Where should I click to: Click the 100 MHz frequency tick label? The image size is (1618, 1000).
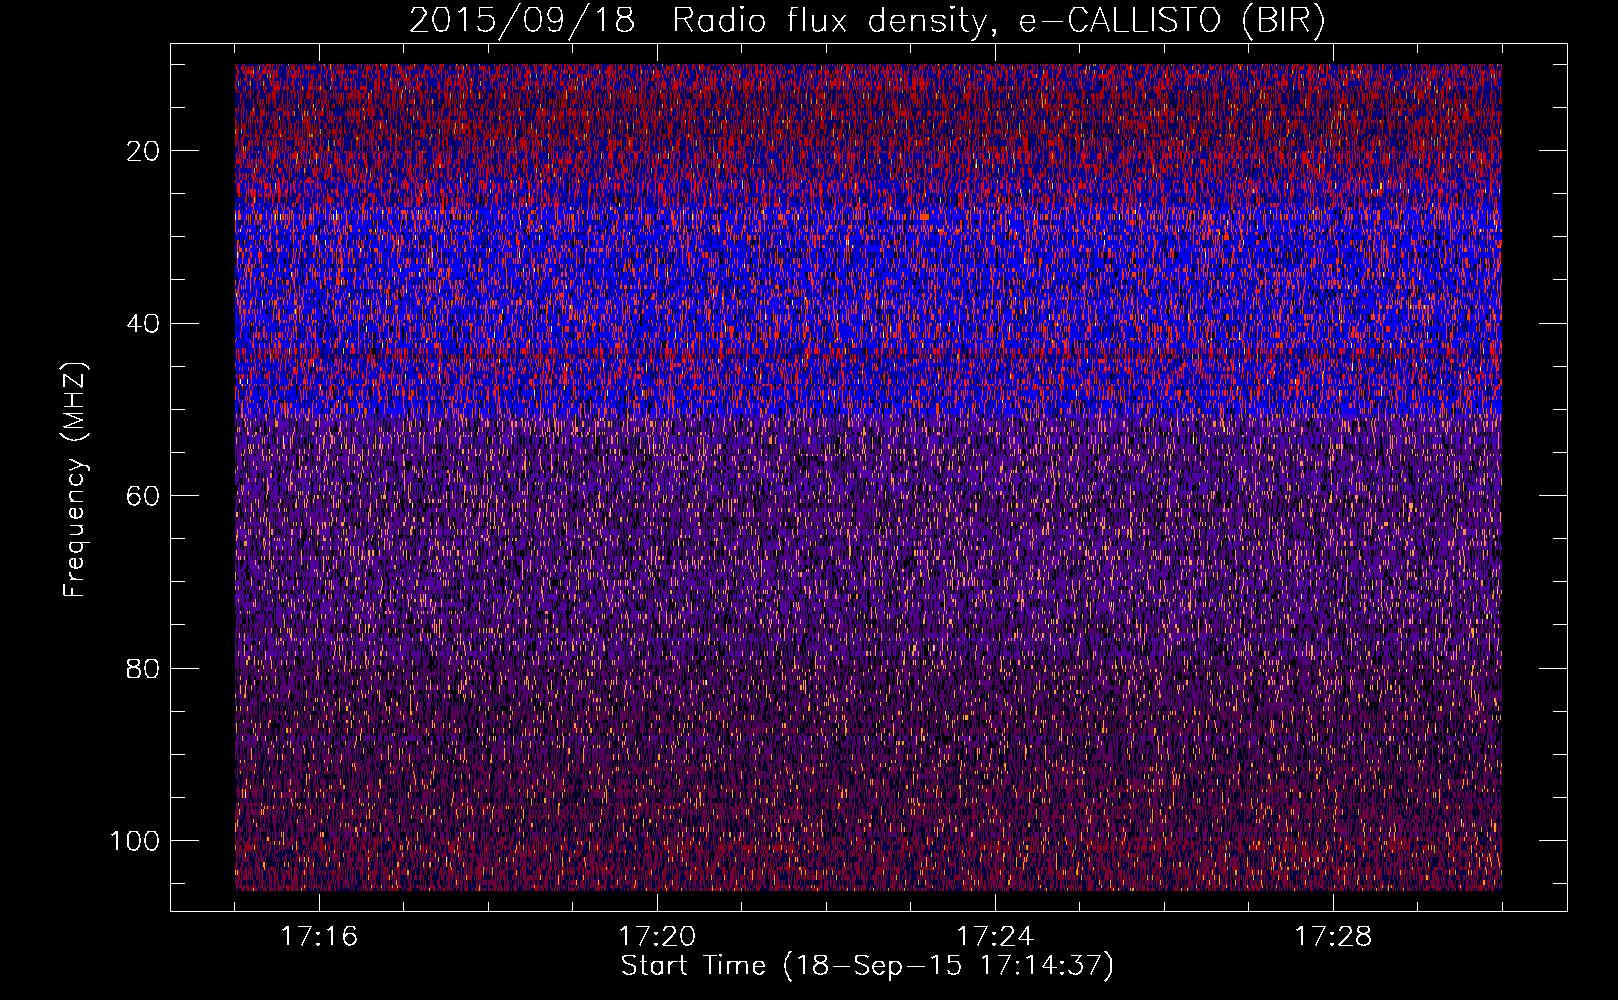(135, 841)
